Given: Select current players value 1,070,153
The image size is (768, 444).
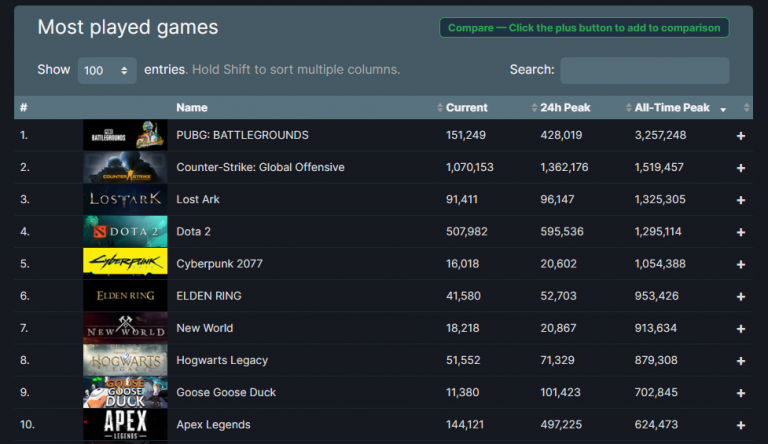Looking at the screenshot, I should click(470, 168).
